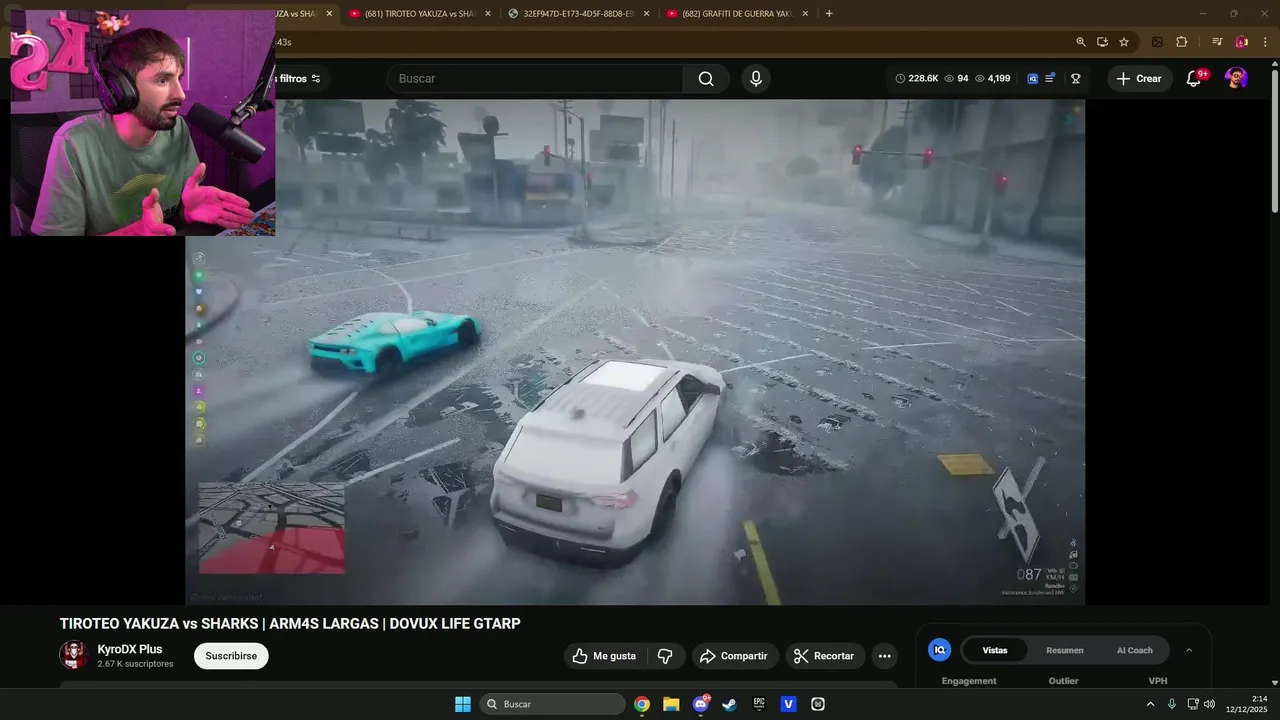
Task: Click into the YouTube Buscar search field
Action: (x=536, y=79)
